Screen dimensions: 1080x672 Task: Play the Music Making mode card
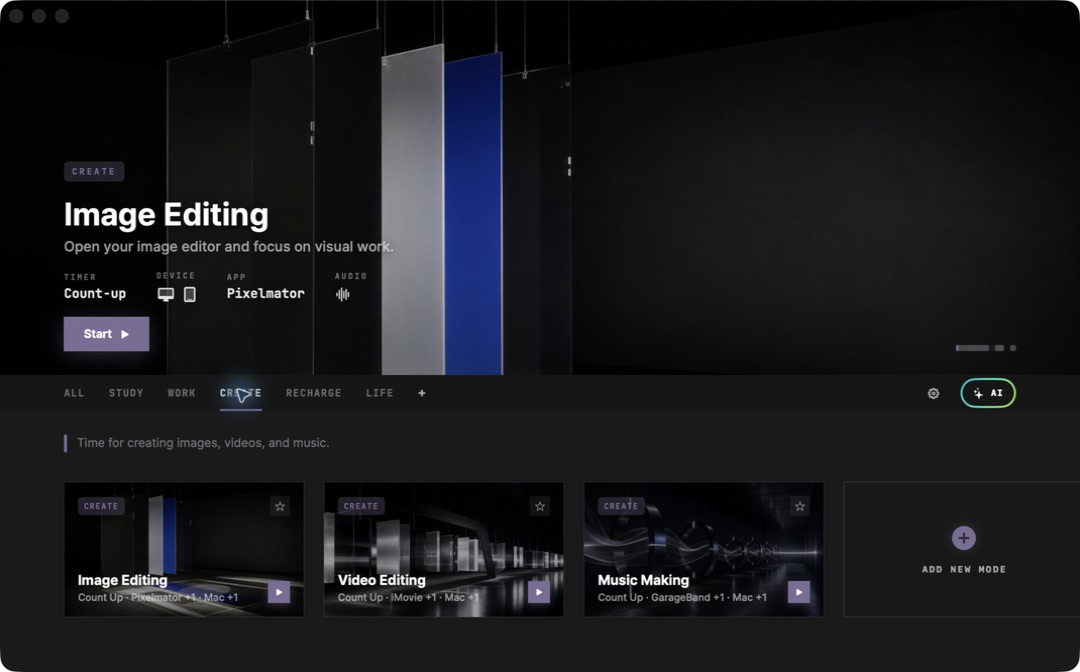[799, 592]
